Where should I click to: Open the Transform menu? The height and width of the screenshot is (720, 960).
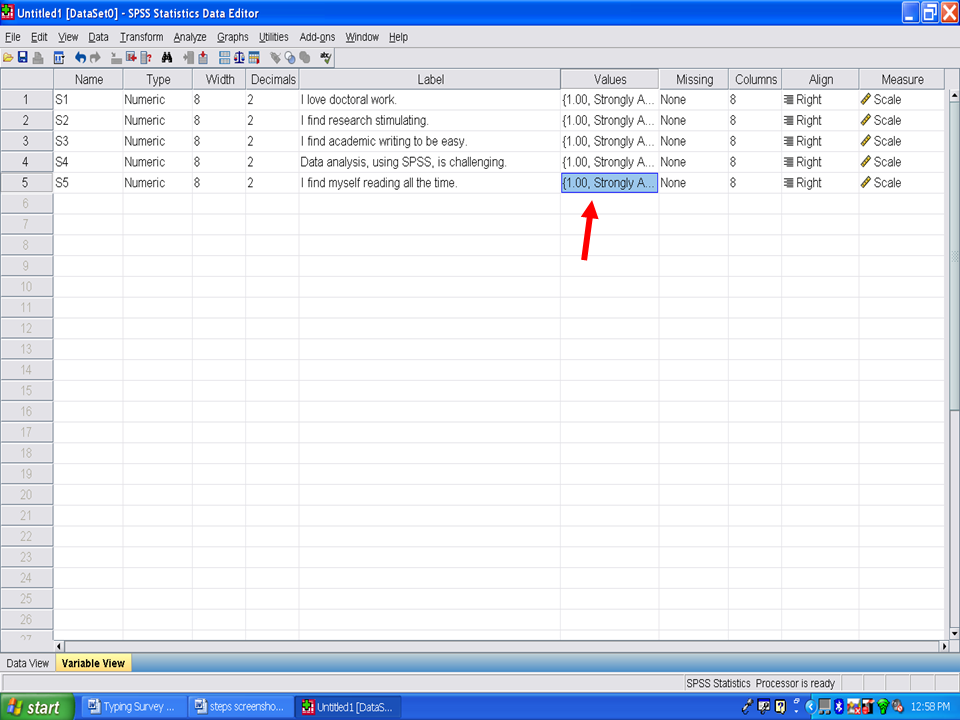141,37
